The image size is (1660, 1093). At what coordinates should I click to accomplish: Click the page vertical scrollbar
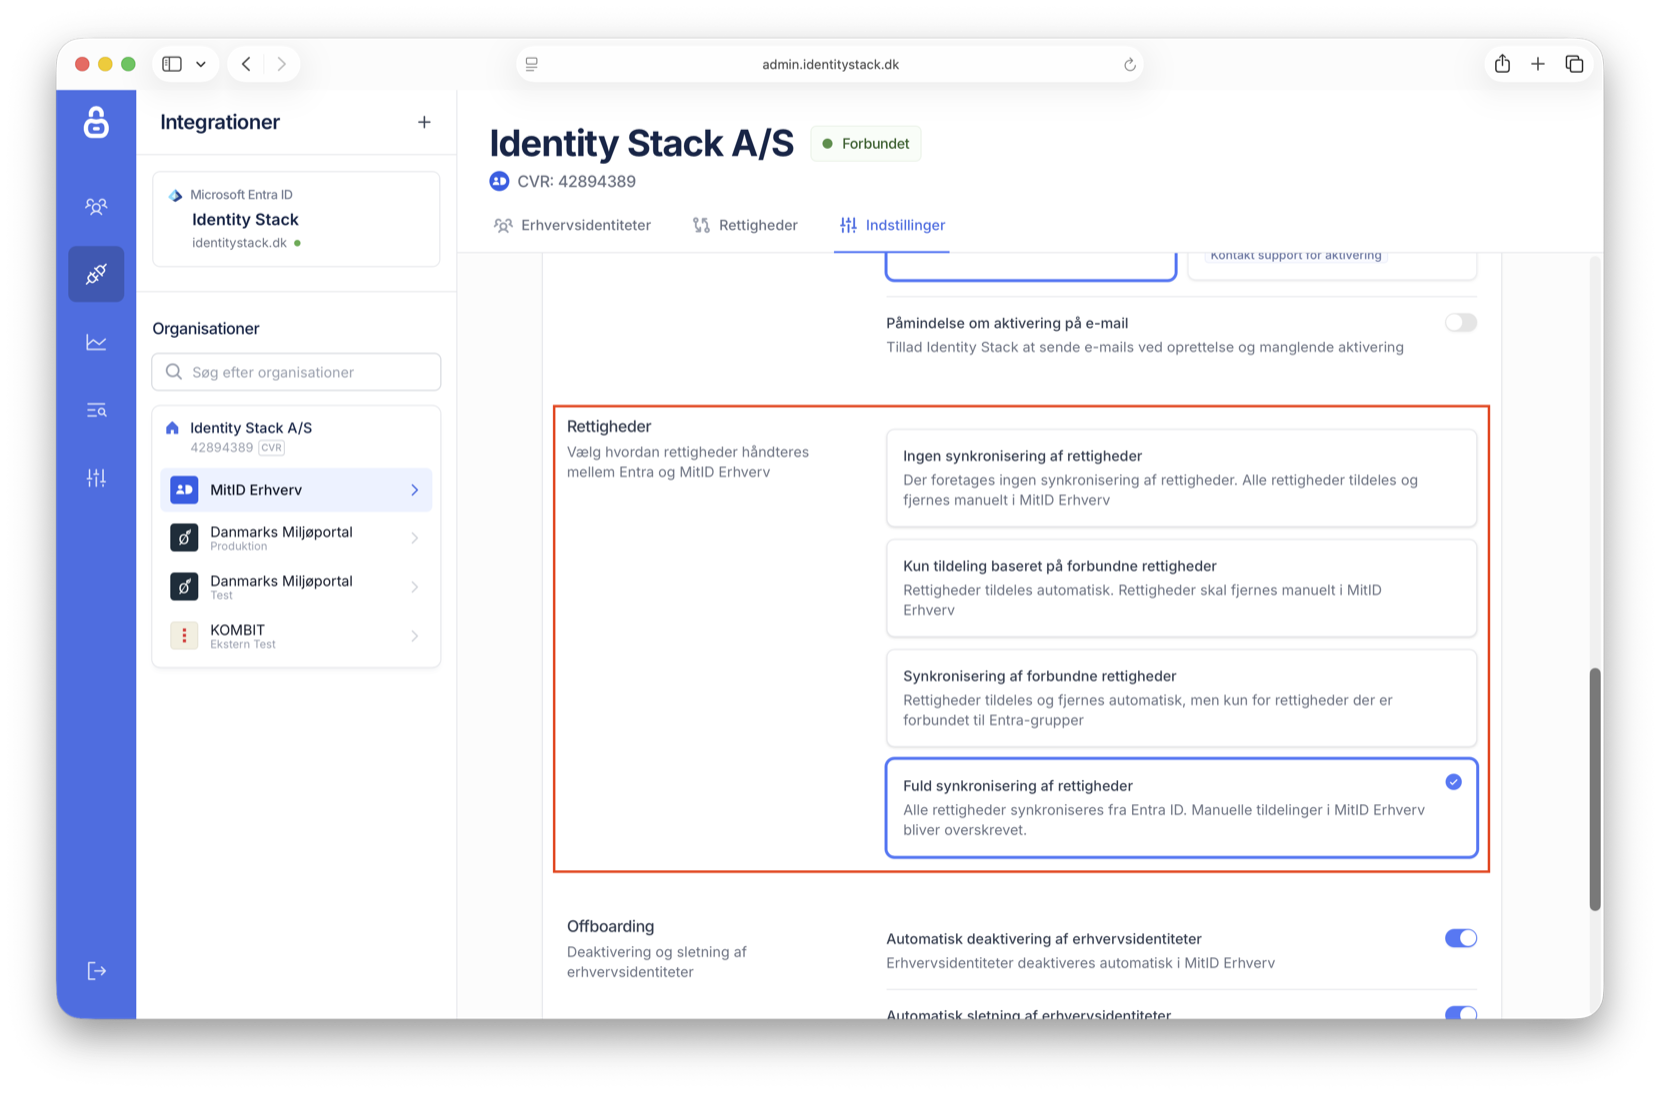click(1595, 789)
